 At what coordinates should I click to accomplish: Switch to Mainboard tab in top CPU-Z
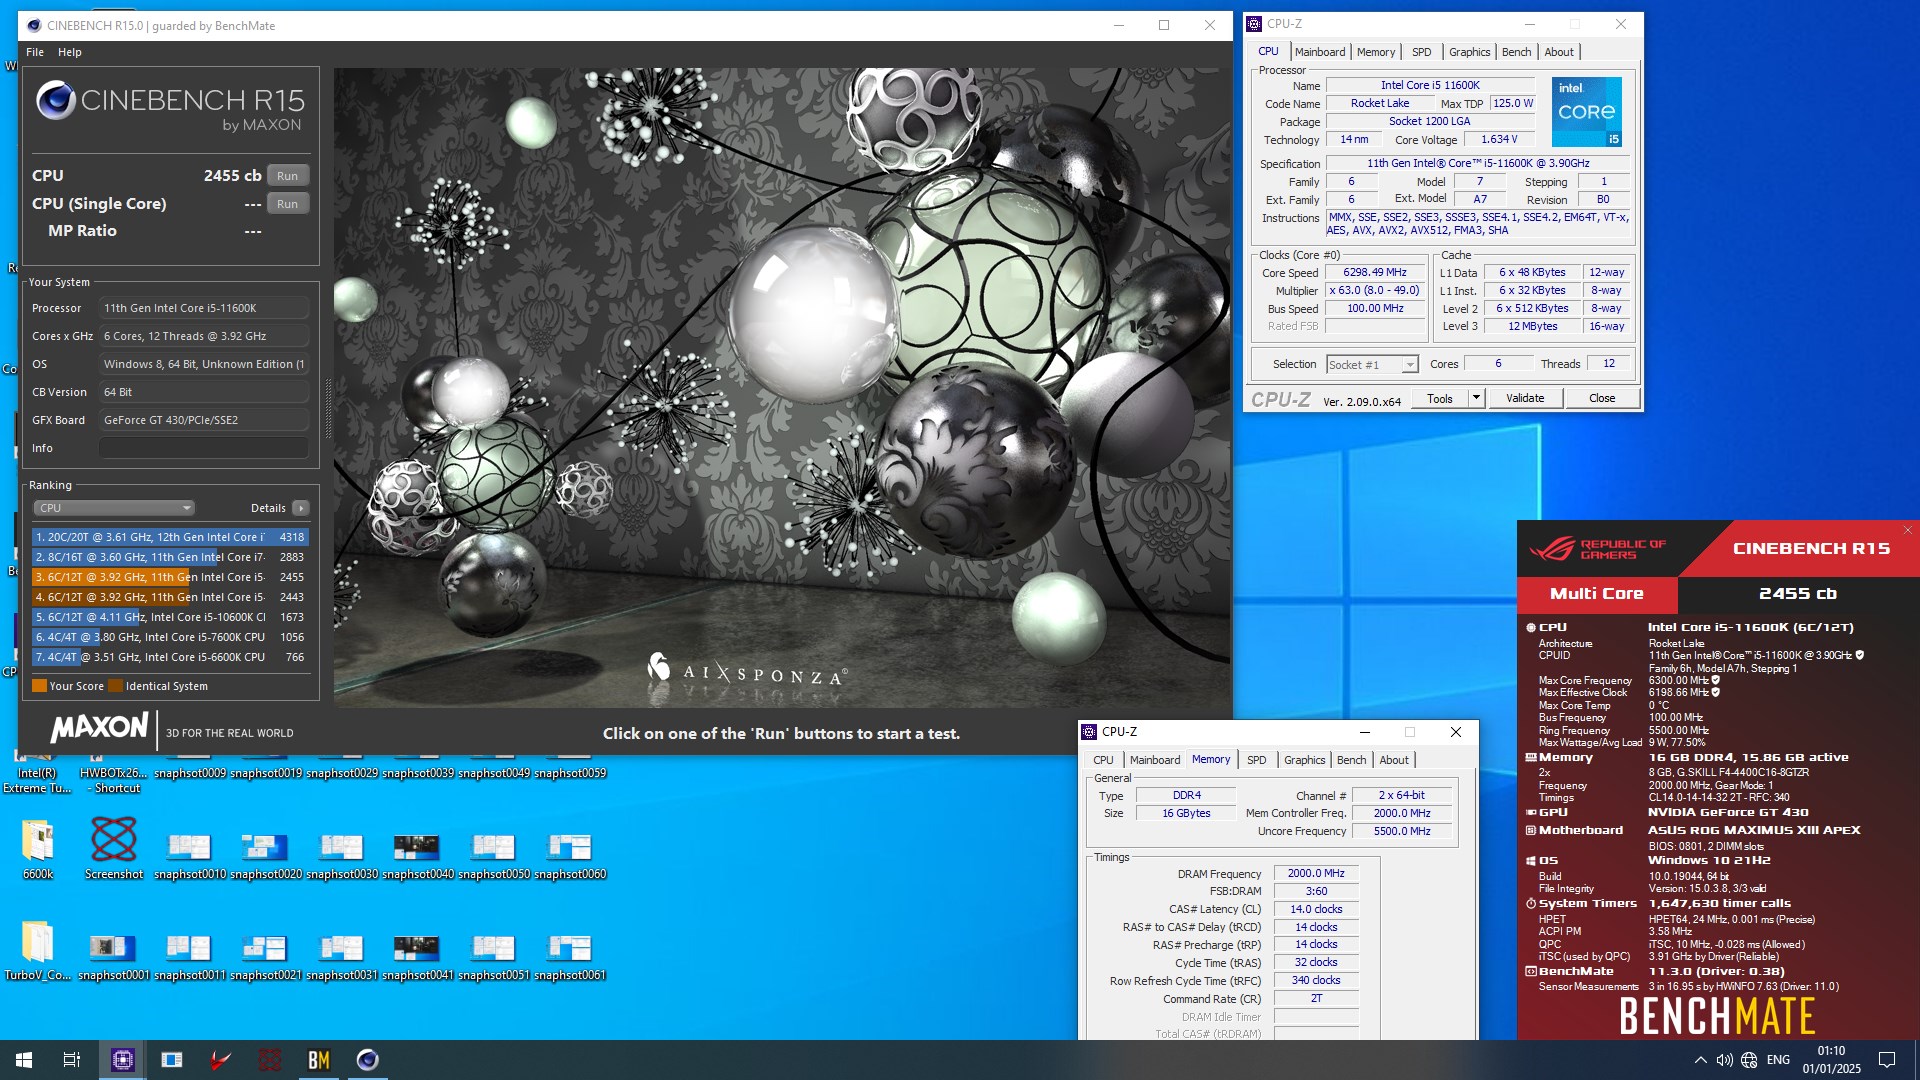tap(1320, 52)
